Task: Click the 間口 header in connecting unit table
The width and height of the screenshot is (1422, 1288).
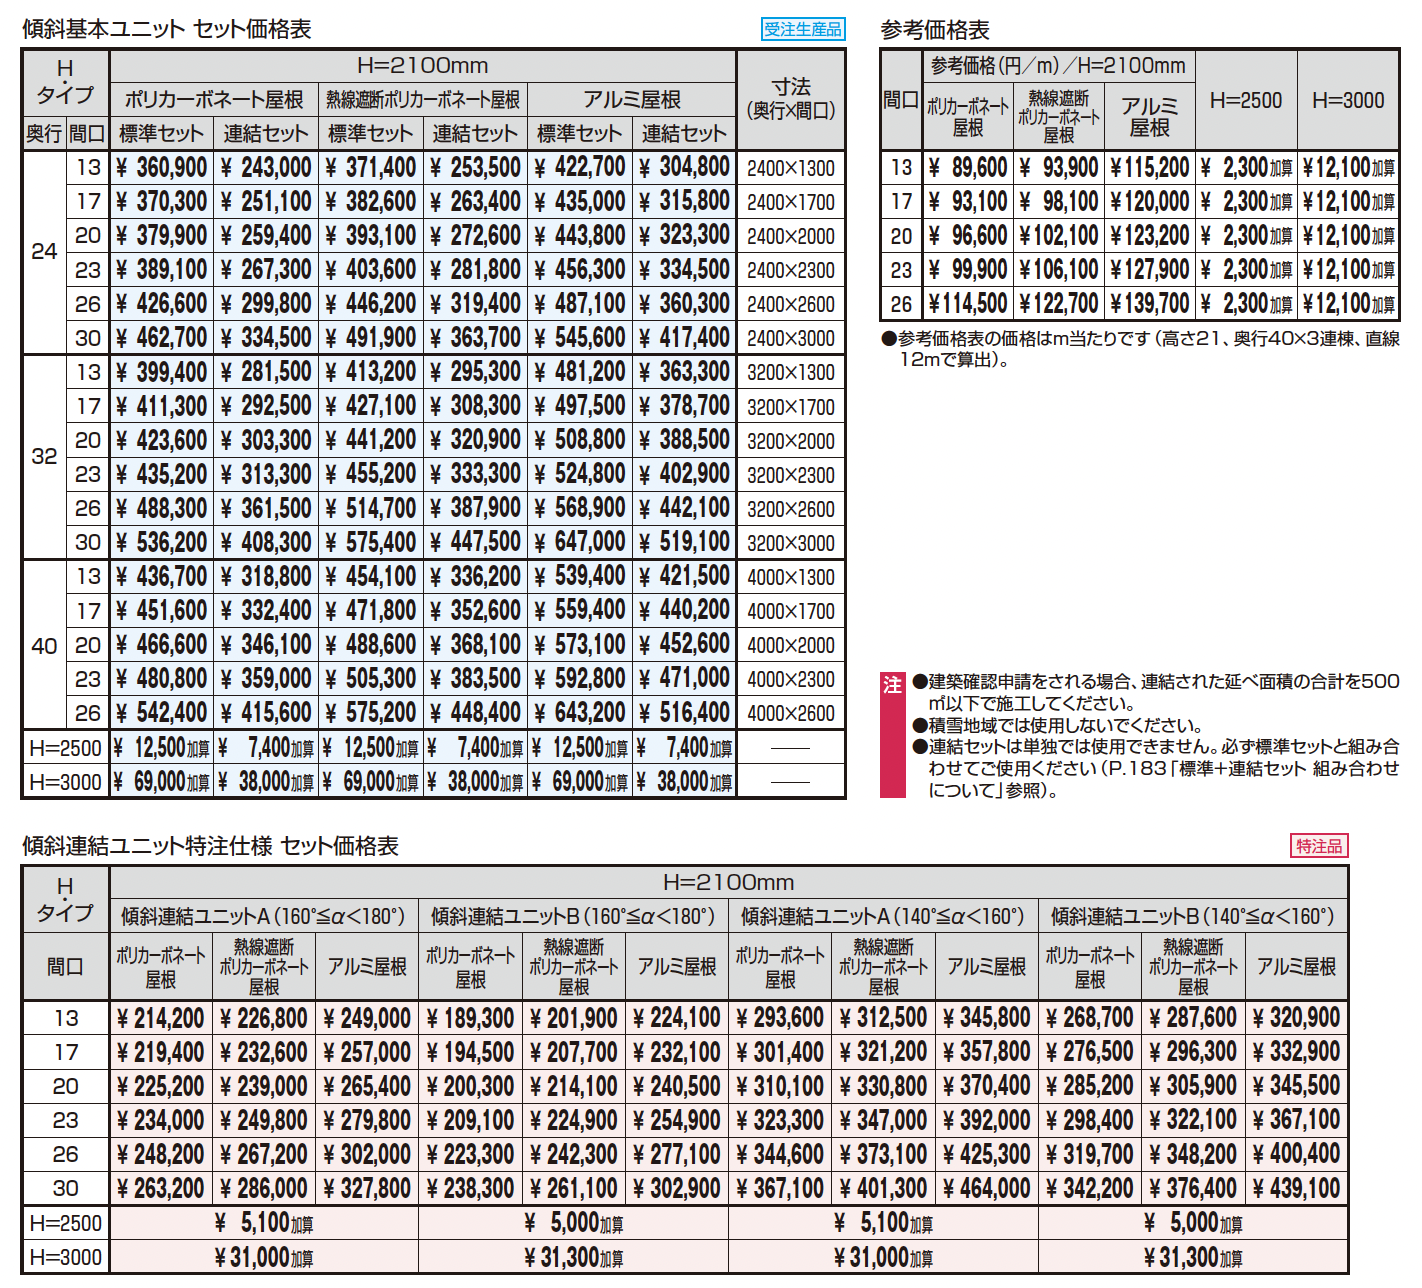Action: coord(66,967)
